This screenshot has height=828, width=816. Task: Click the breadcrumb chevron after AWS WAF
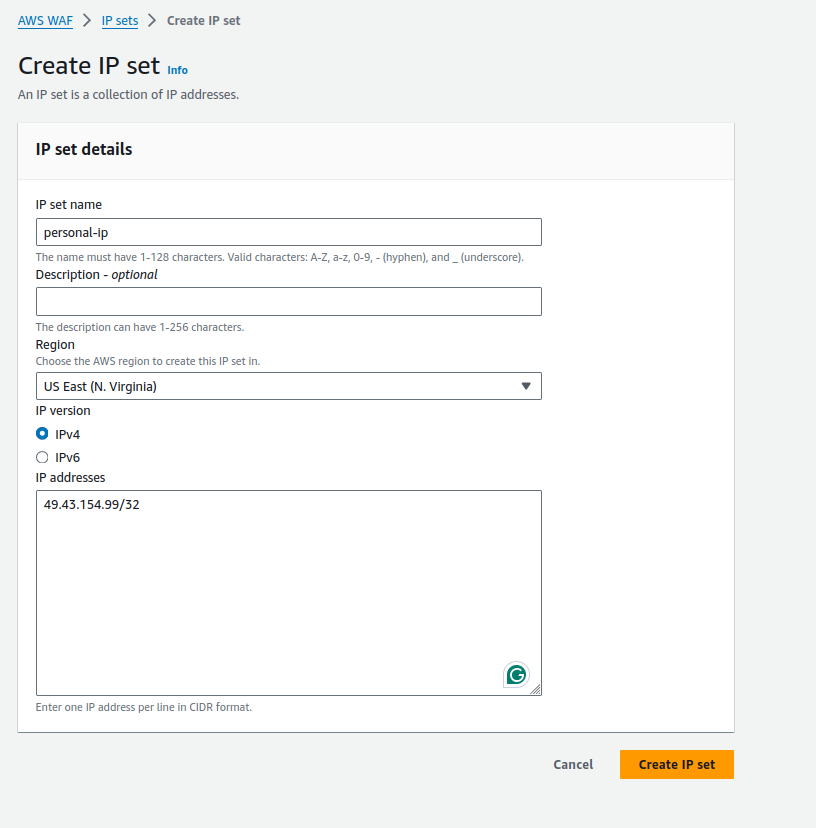click(x=87, y=20)
